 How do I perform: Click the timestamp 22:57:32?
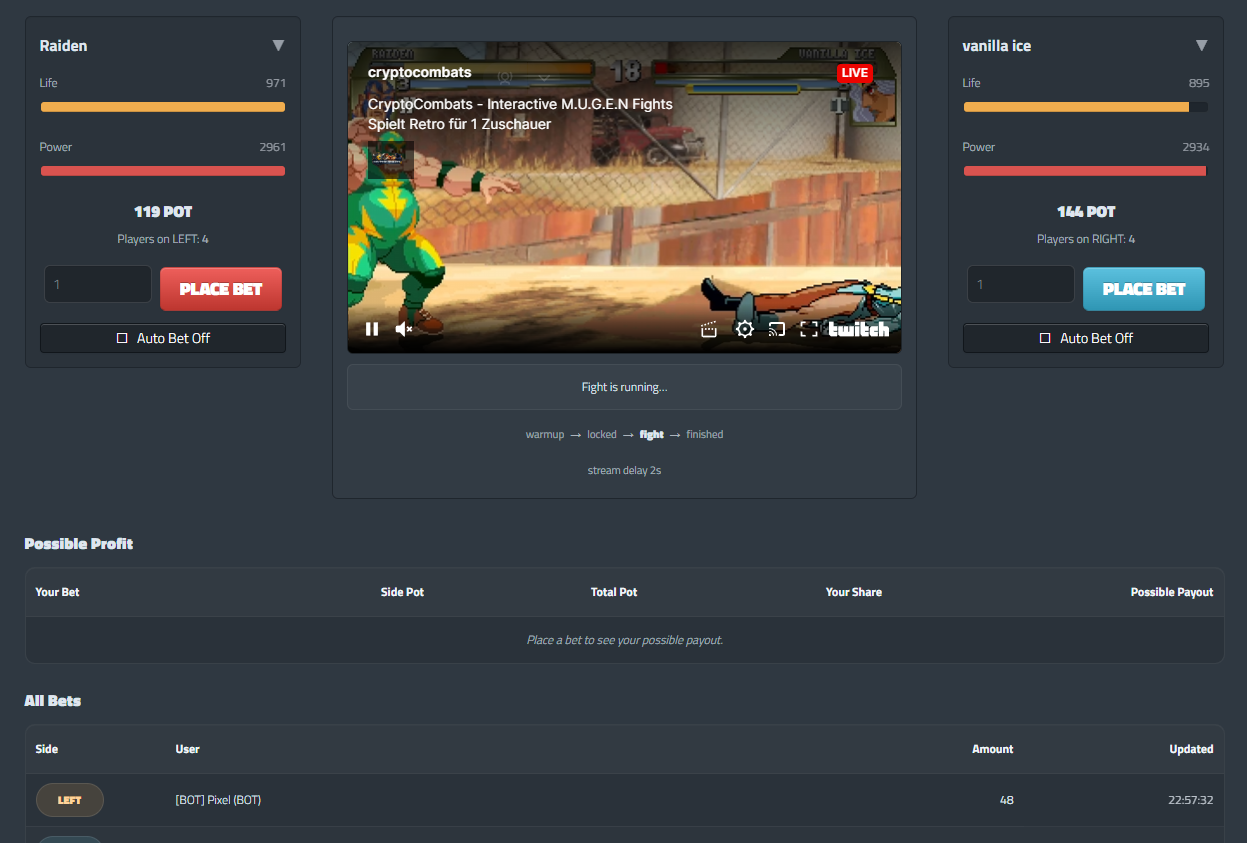pos(1190,800)
